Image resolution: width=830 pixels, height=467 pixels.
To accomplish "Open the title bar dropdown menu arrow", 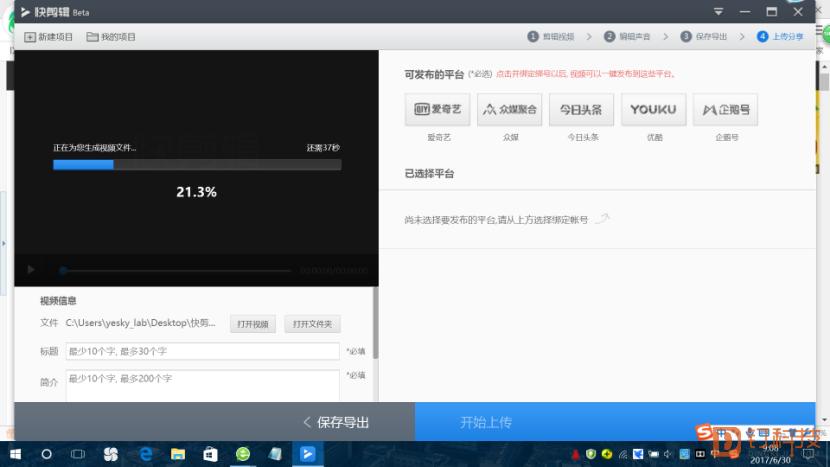I will (x=718, y=12).
